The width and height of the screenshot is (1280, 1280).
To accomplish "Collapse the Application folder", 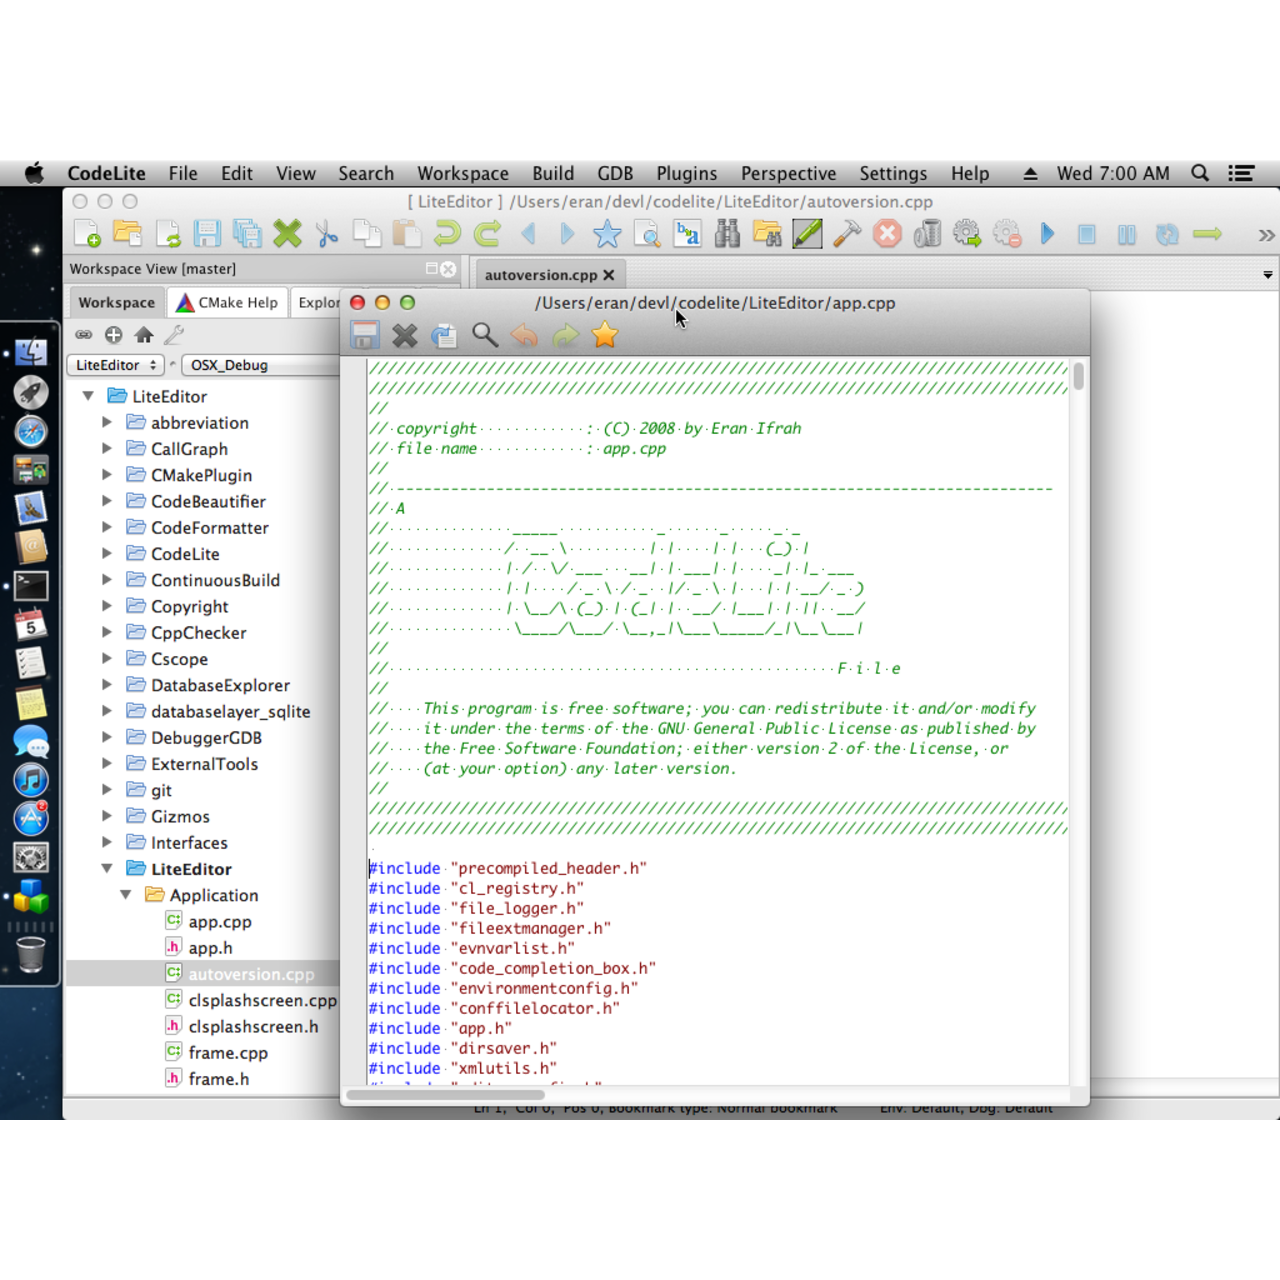I will tap(126, 895).
